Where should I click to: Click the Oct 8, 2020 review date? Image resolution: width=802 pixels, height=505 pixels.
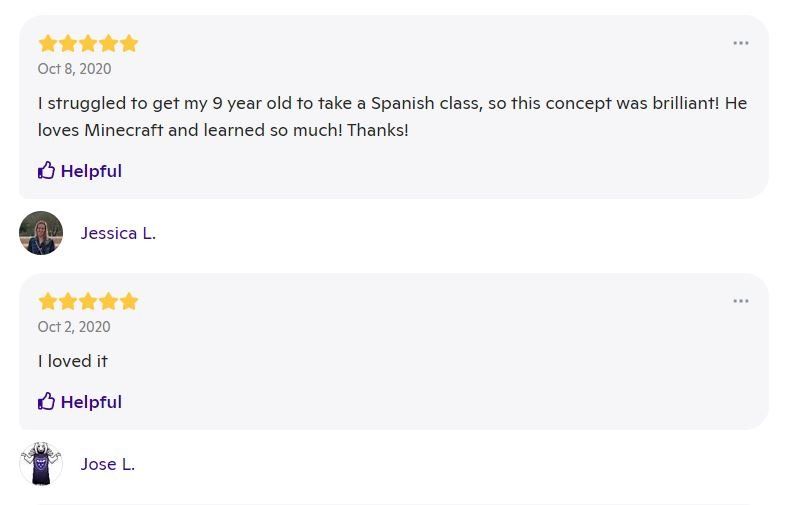(74, 69)
